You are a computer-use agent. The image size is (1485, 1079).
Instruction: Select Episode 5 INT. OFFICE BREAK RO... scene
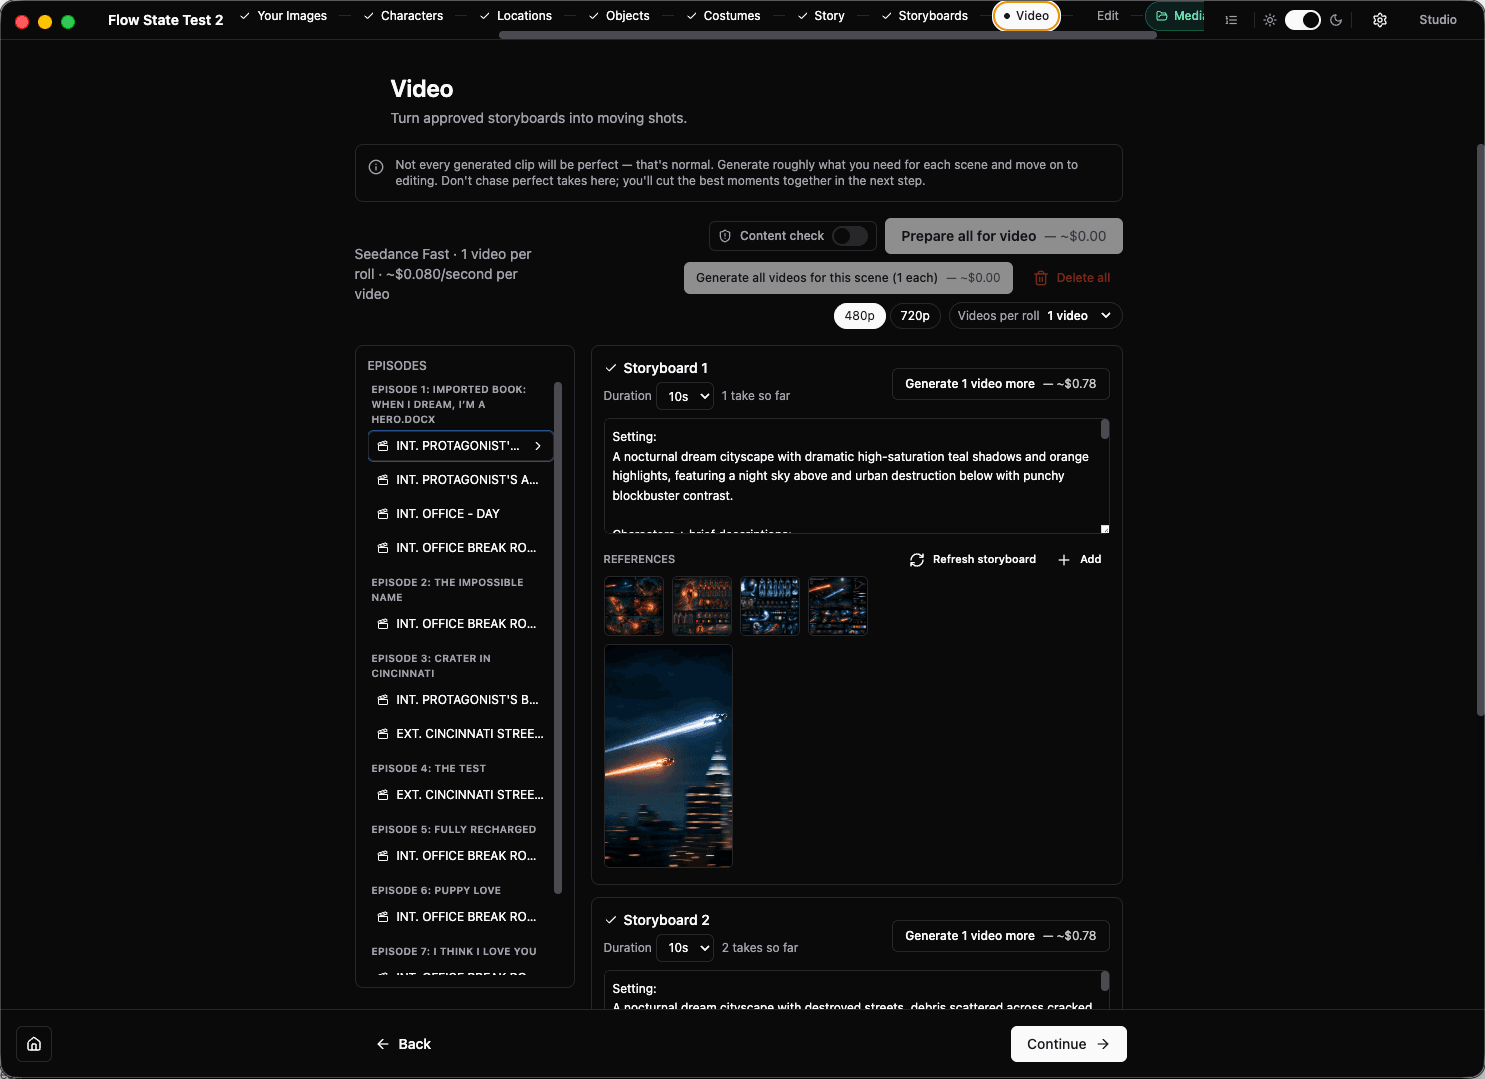[x=460, y=856]
